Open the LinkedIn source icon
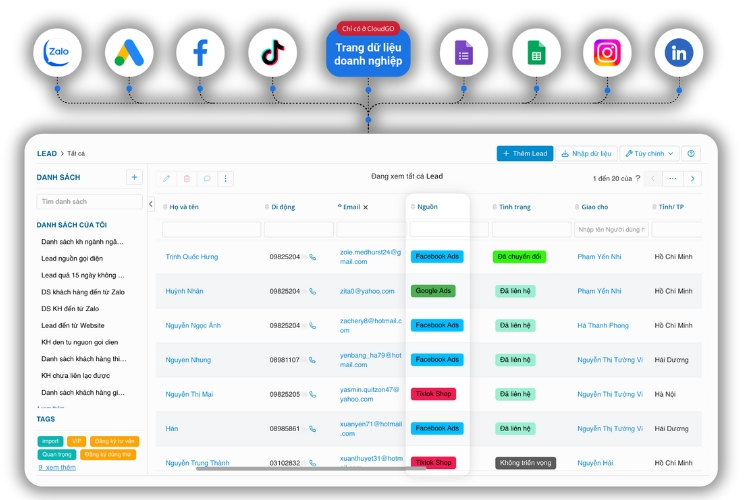 point(679,54)
